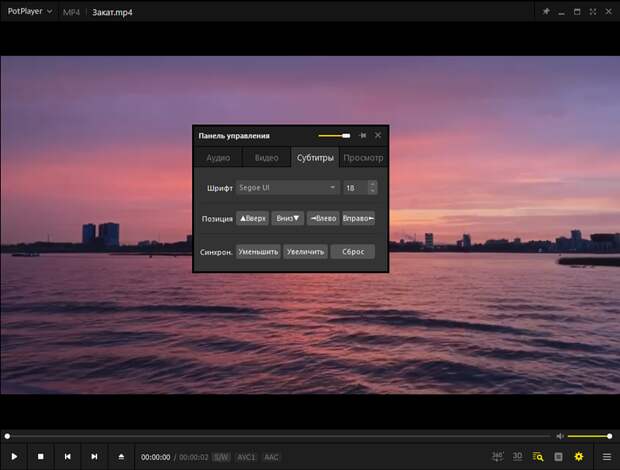This screenshot has width=620, height=470.
Task: Expand the Segoe UI font dropdown
Action: [333, 187]
